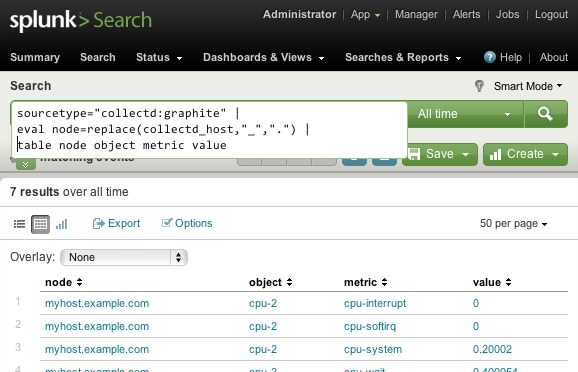Click the value column header
The image size is (578, 372).
(x=487, y=282)
